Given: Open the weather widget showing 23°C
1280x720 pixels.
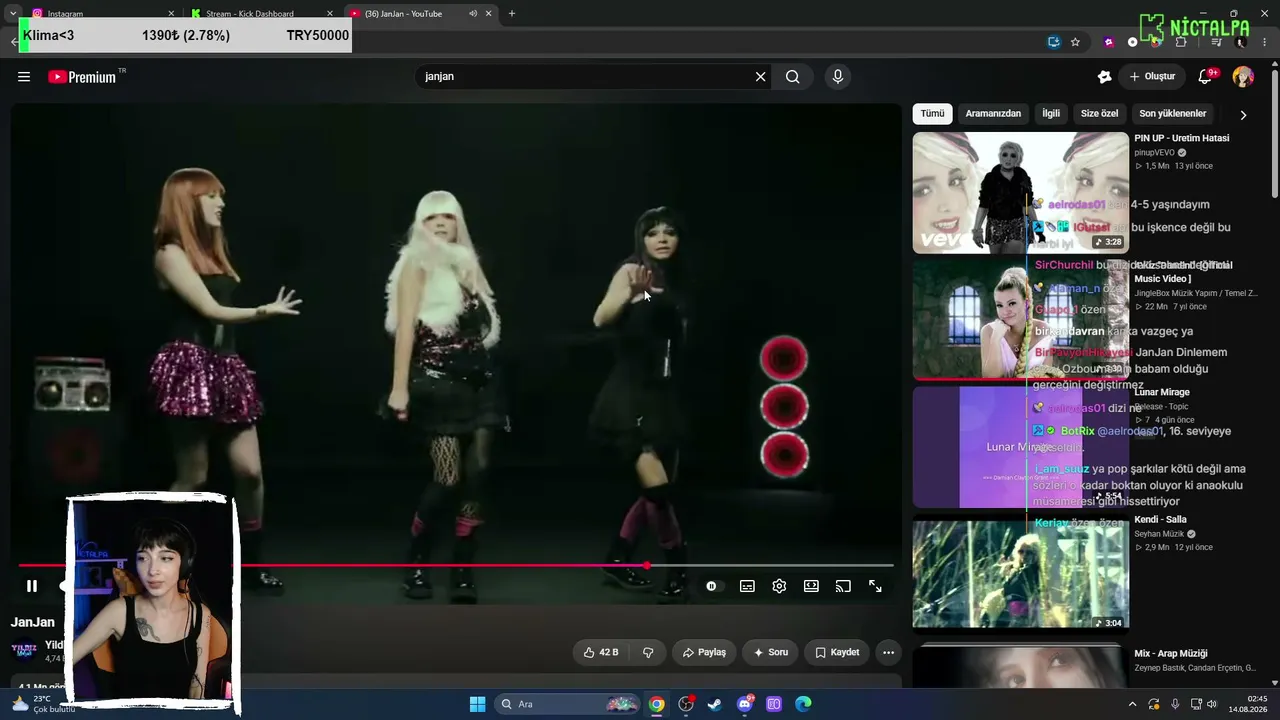Looking at the screenshot, I should (x=42, y=704).
